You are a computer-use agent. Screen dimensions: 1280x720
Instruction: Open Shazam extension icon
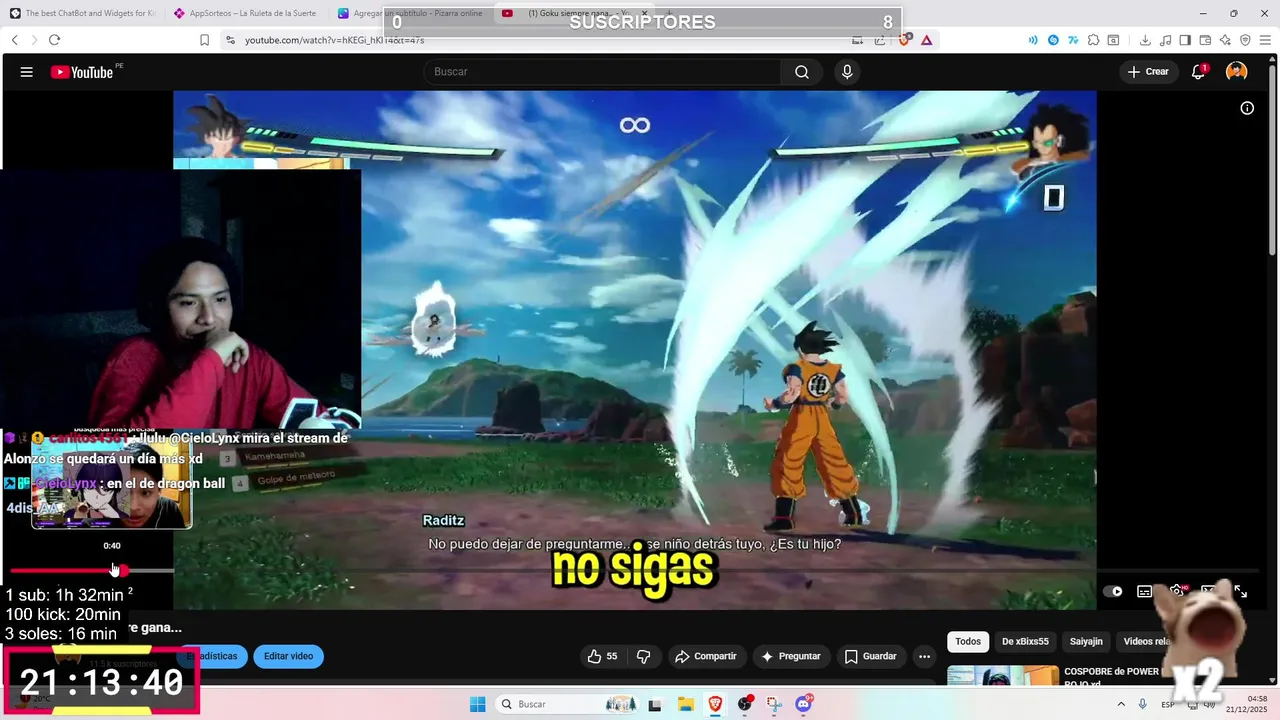pos(1053,40)
